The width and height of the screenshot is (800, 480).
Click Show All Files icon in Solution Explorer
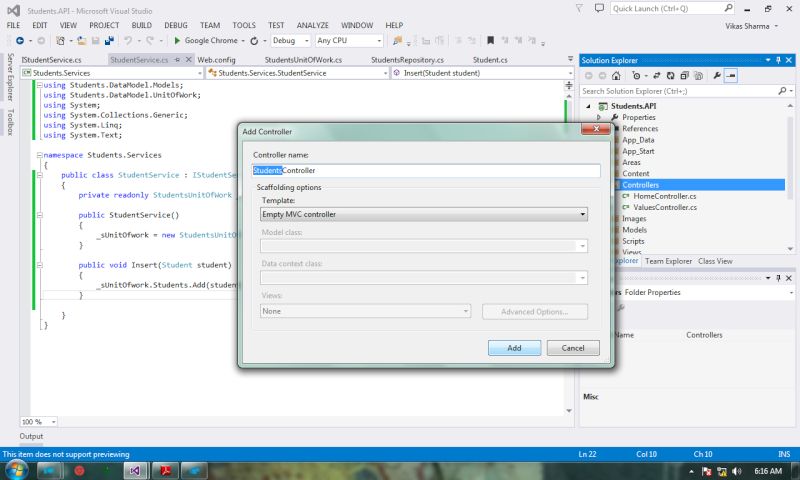pyautogui.click(x=698, y=75)
